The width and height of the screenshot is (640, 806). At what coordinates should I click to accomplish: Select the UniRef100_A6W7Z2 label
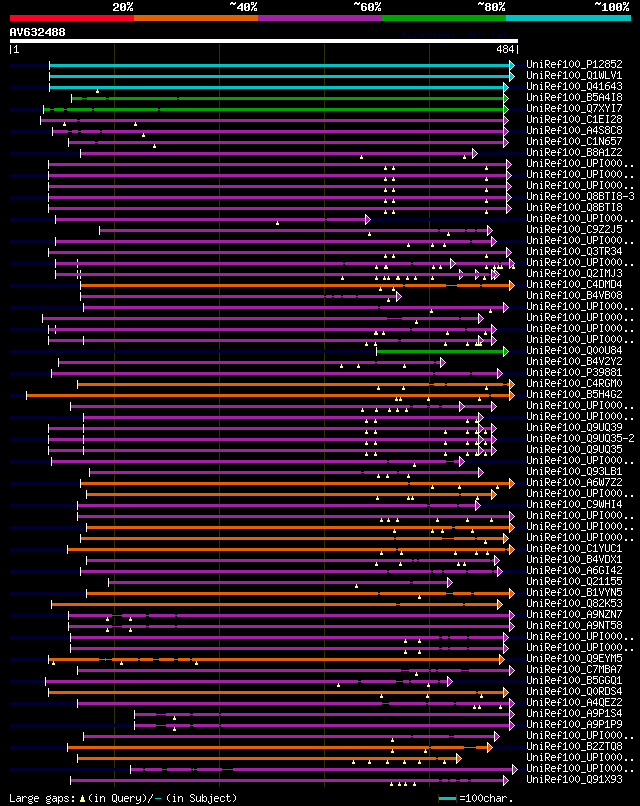[574, 482]
